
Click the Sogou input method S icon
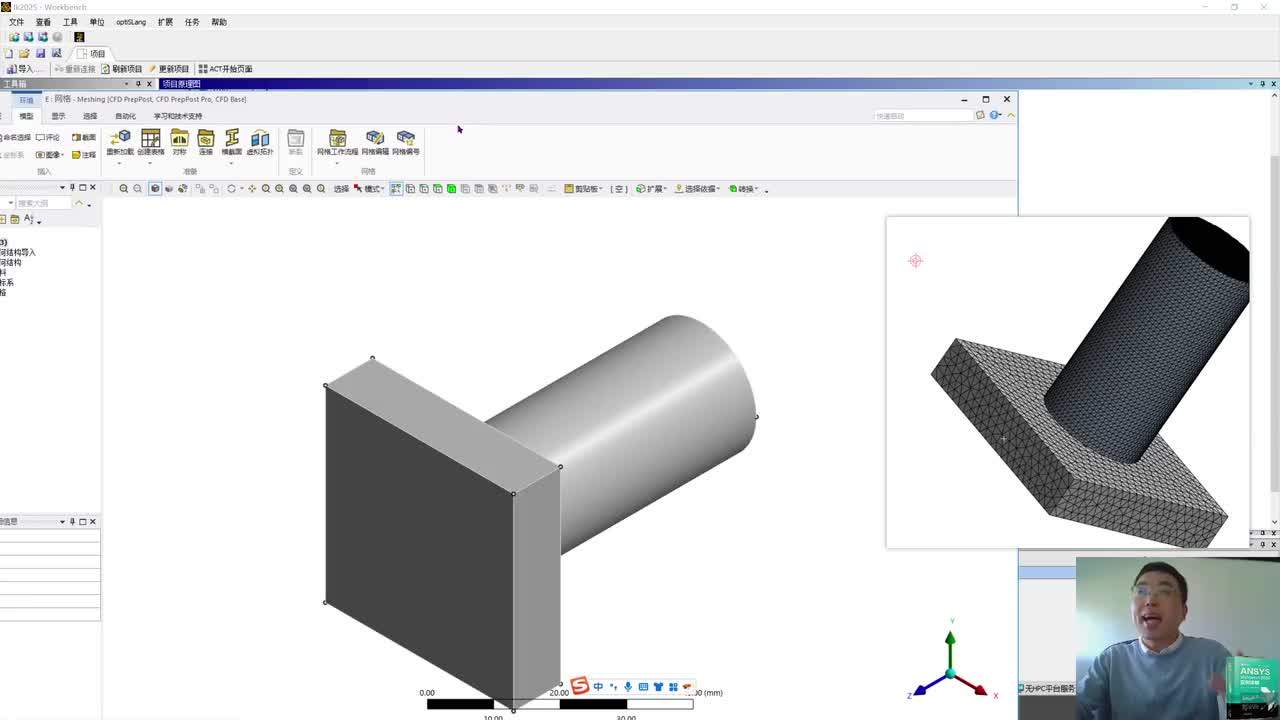click(580, 686)
